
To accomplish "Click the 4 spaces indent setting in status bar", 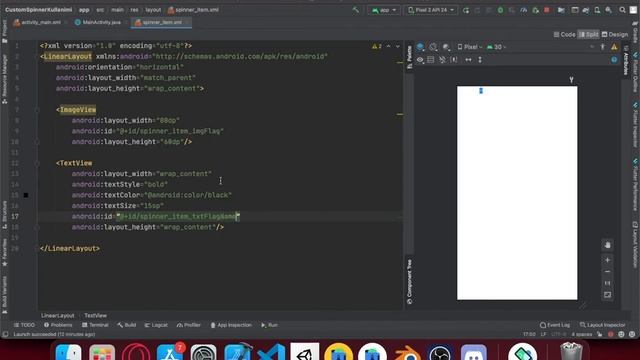I will (581, 334).
